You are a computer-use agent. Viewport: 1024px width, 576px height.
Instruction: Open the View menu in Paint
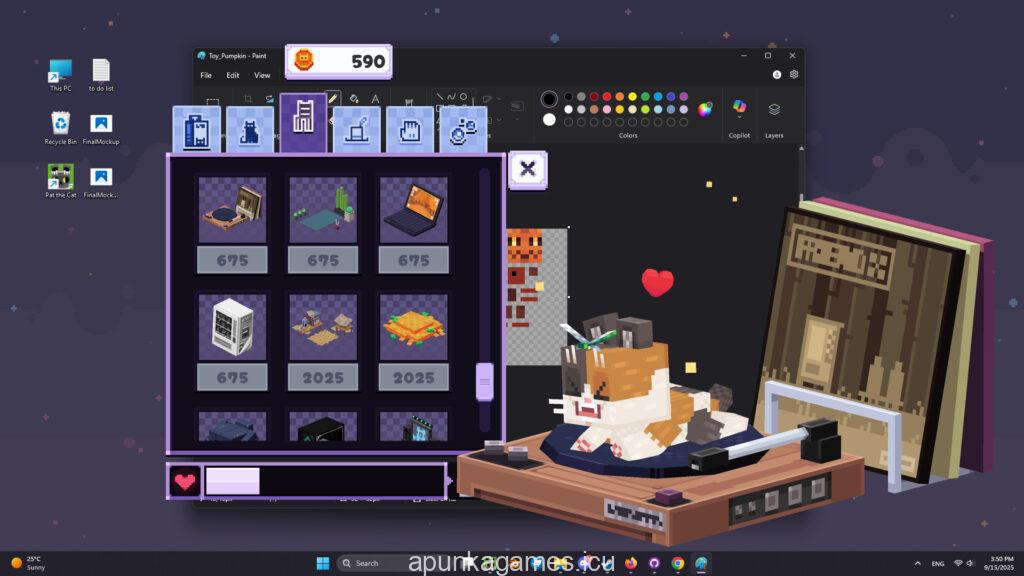click(262, 75)
